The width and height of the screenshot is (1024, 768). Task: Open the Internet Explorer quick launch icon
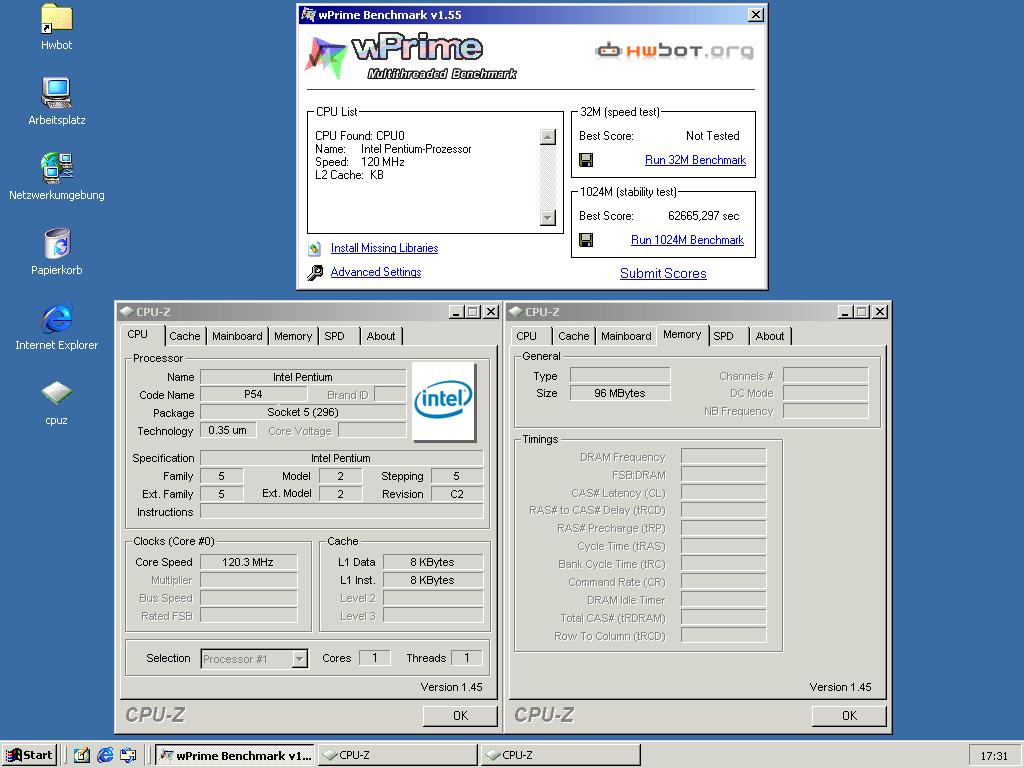click(104, 755)
